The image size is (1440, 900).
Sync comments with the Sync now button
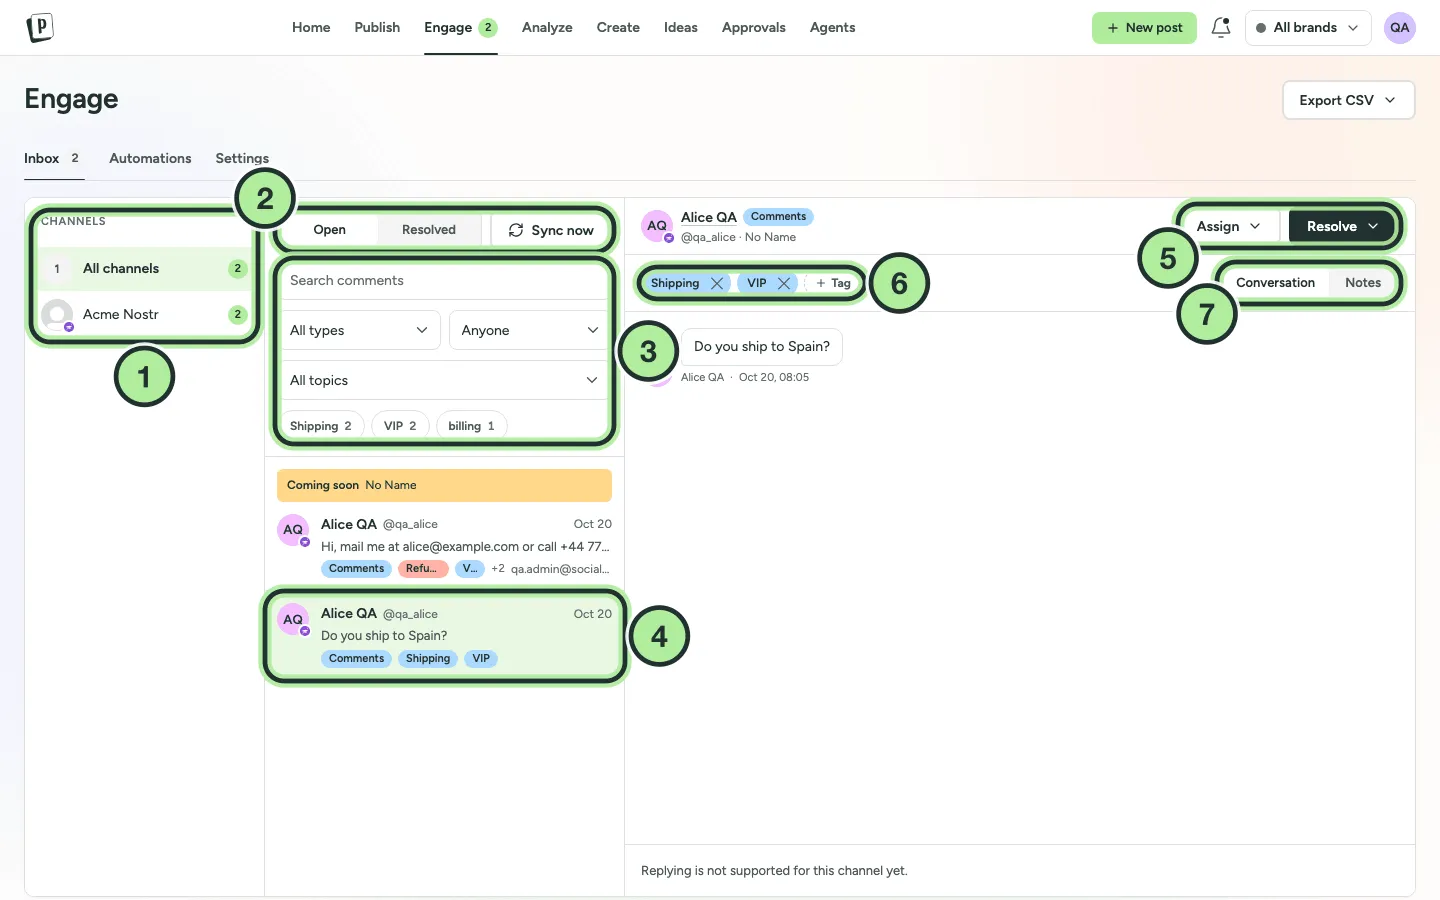551,230
